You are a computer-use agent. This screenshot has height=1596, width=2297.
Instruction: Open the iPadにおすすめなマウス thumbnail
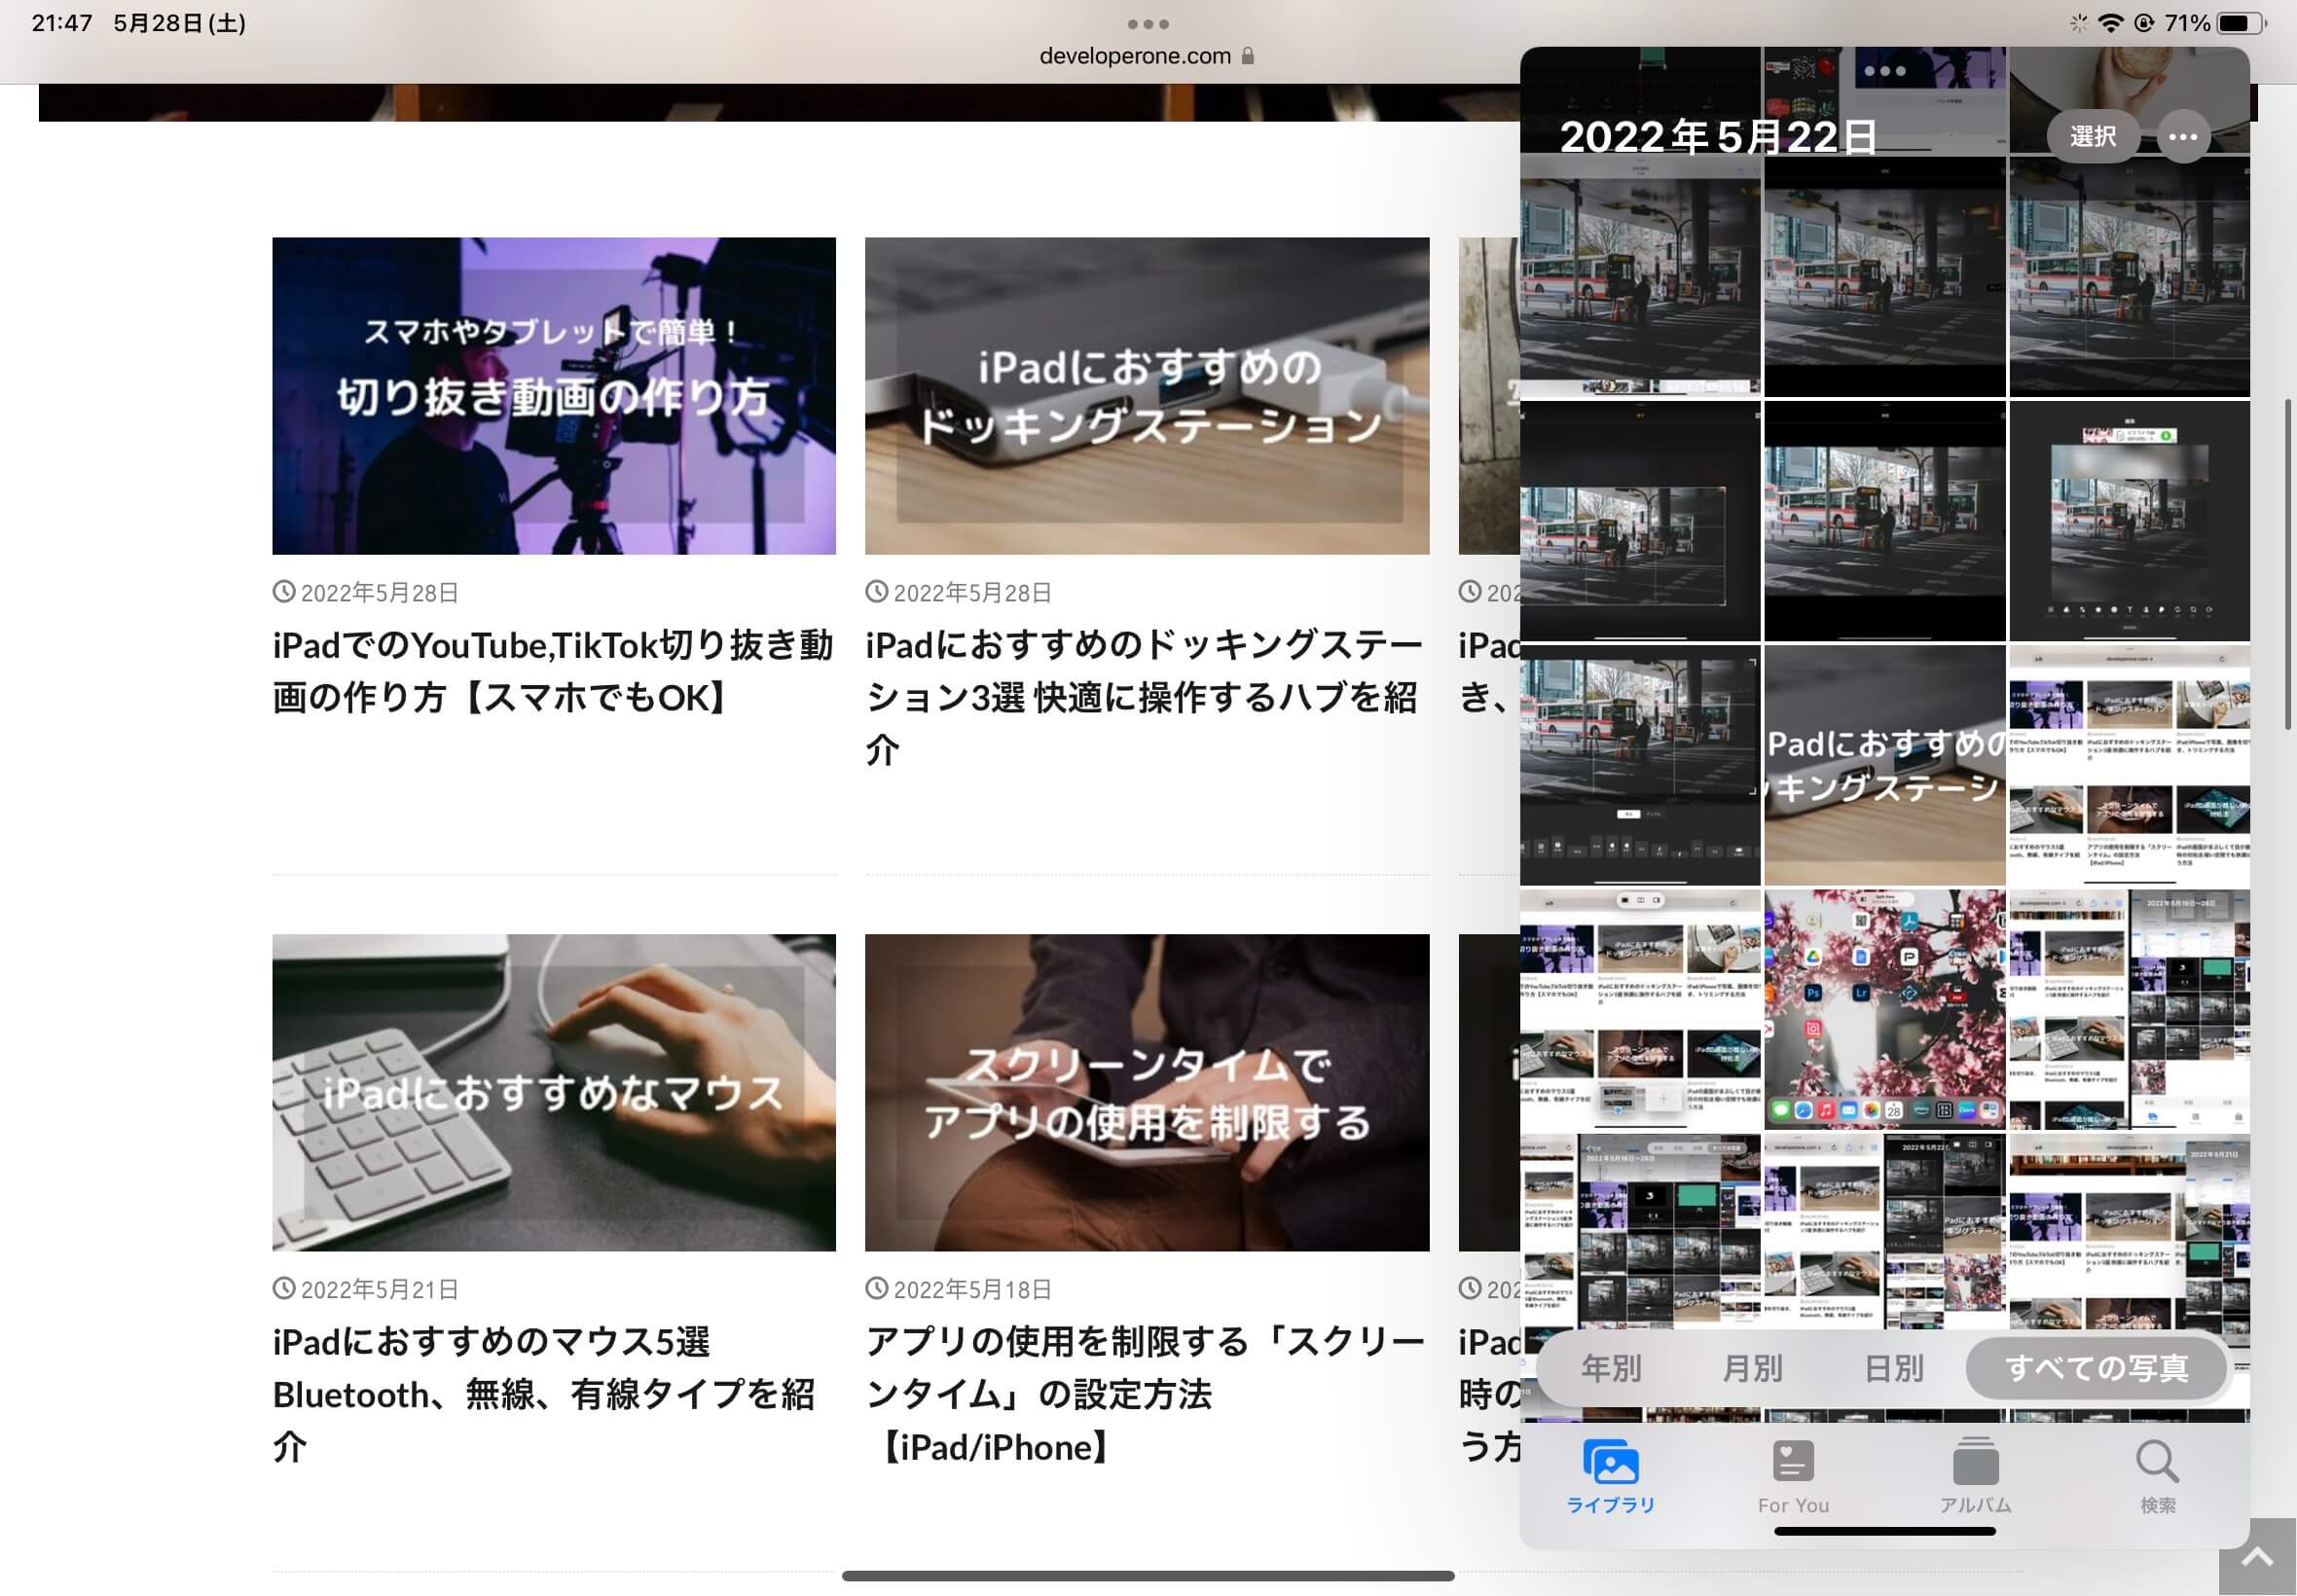coord(554,1093)
